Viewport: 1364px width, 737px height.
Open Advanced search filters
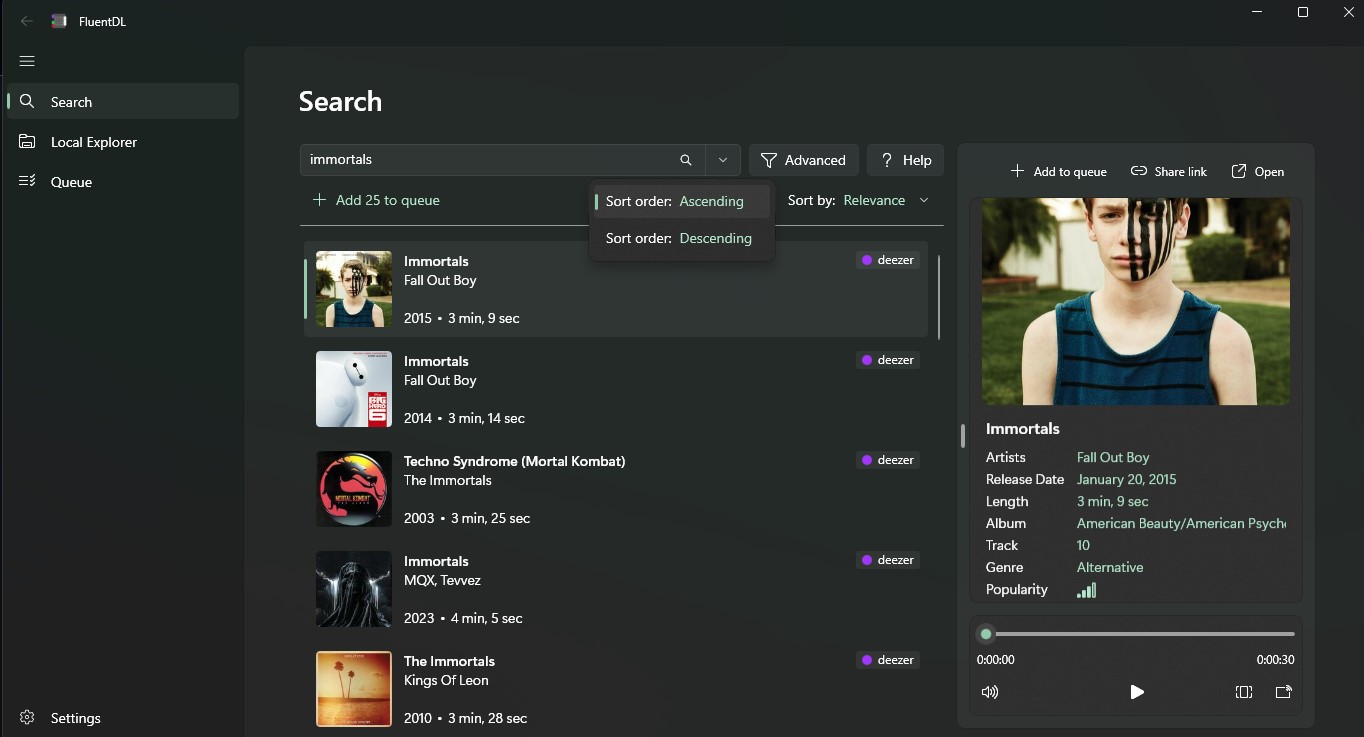click(x=803, y=160)
